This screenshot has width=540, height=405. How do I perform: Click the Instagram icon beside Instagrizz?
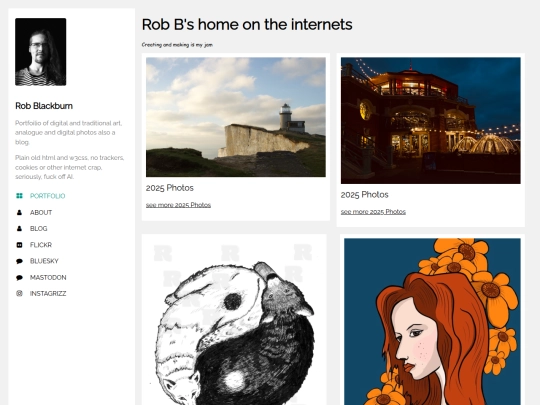pyautogui.click(x=19, y=293)
